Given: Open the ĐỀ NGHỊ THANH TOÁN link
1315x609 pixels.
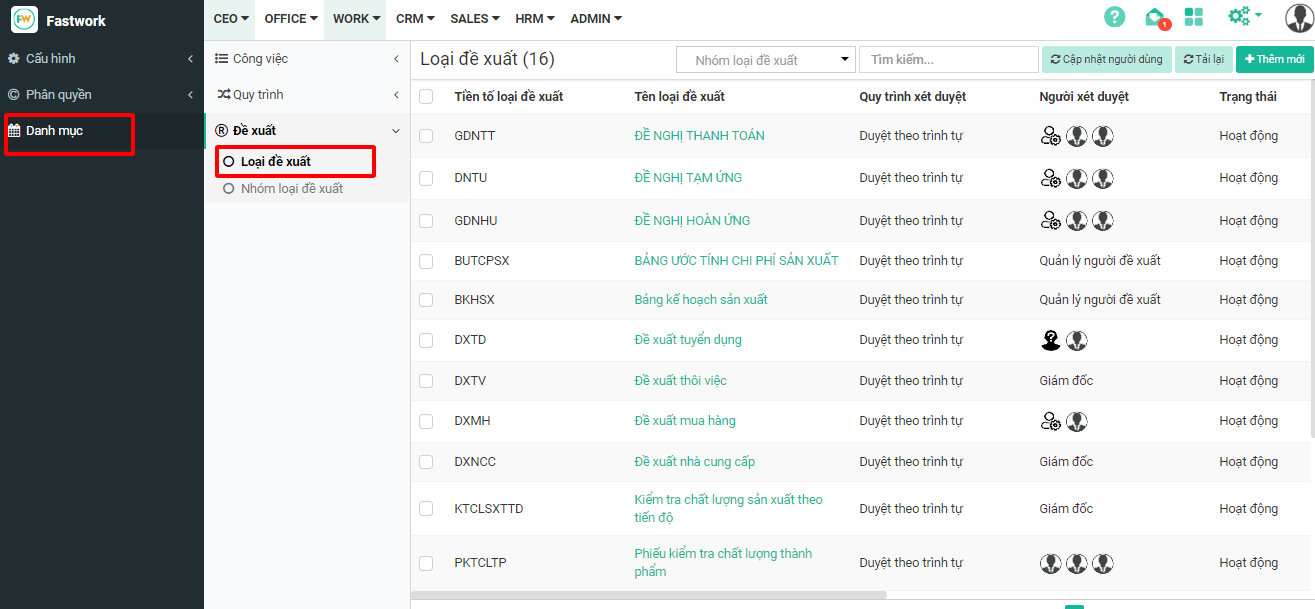Looking at the screenshot, I should pyautogui.click(x=699, y=136).
